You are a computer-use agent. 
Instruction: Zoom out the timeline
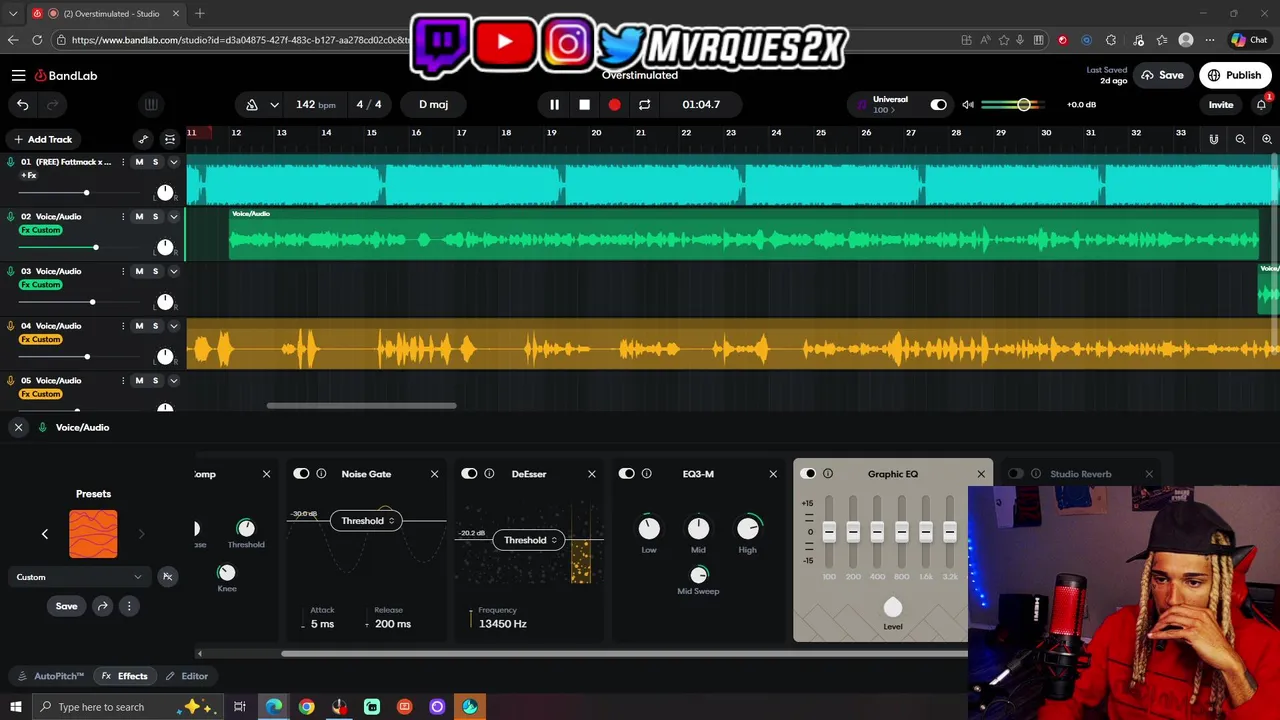[1240, 139]
